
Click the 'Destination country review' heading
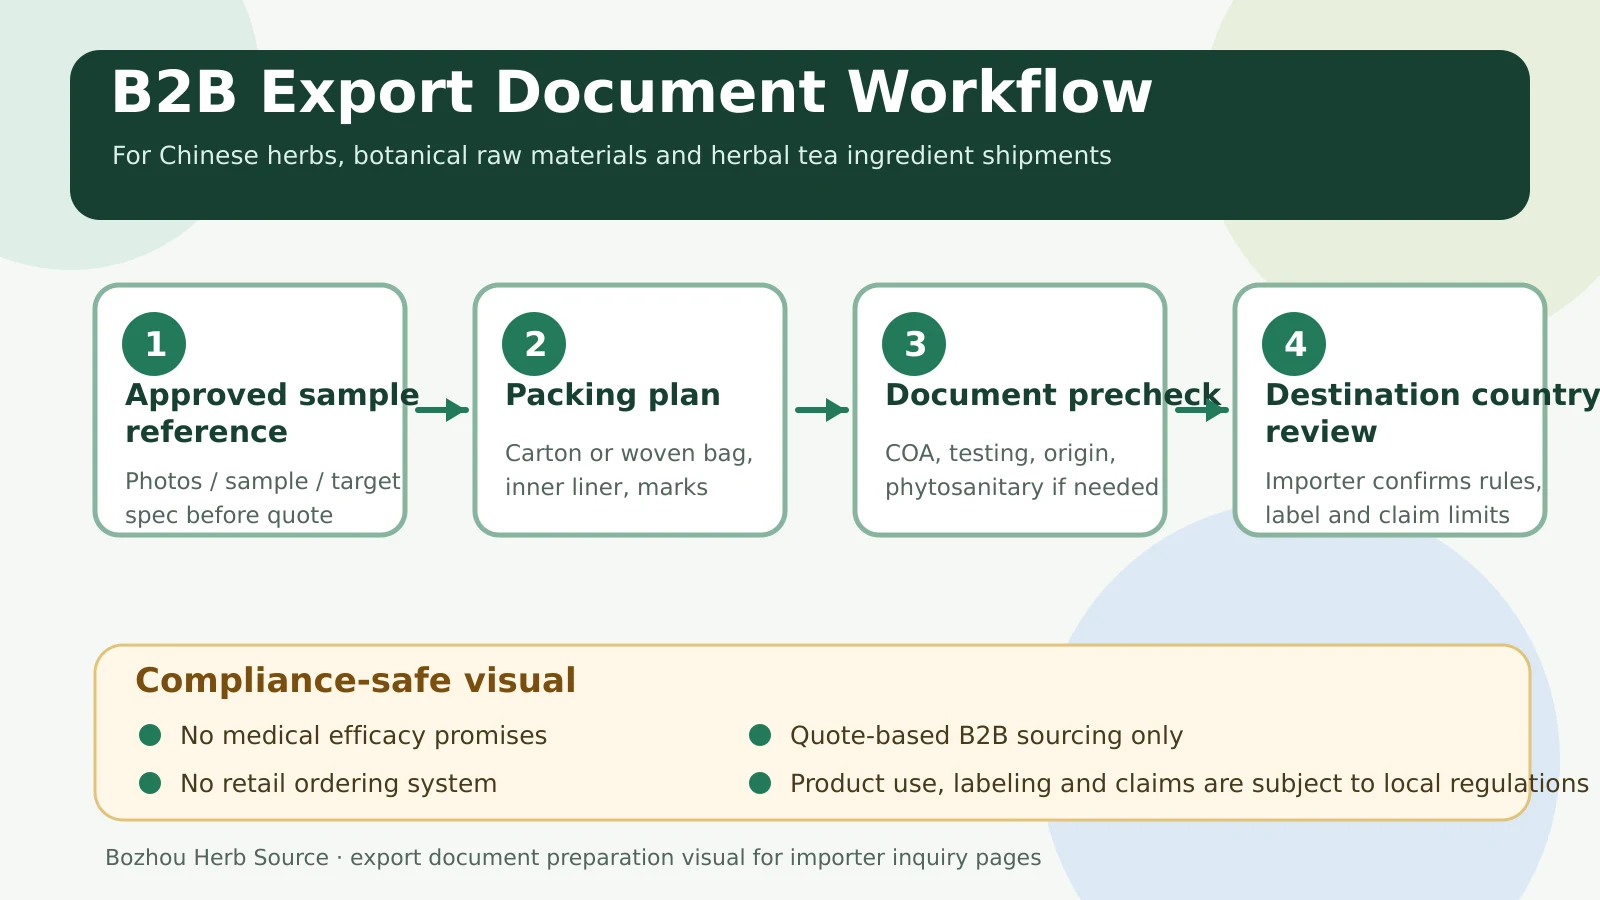pos(1432,413)
